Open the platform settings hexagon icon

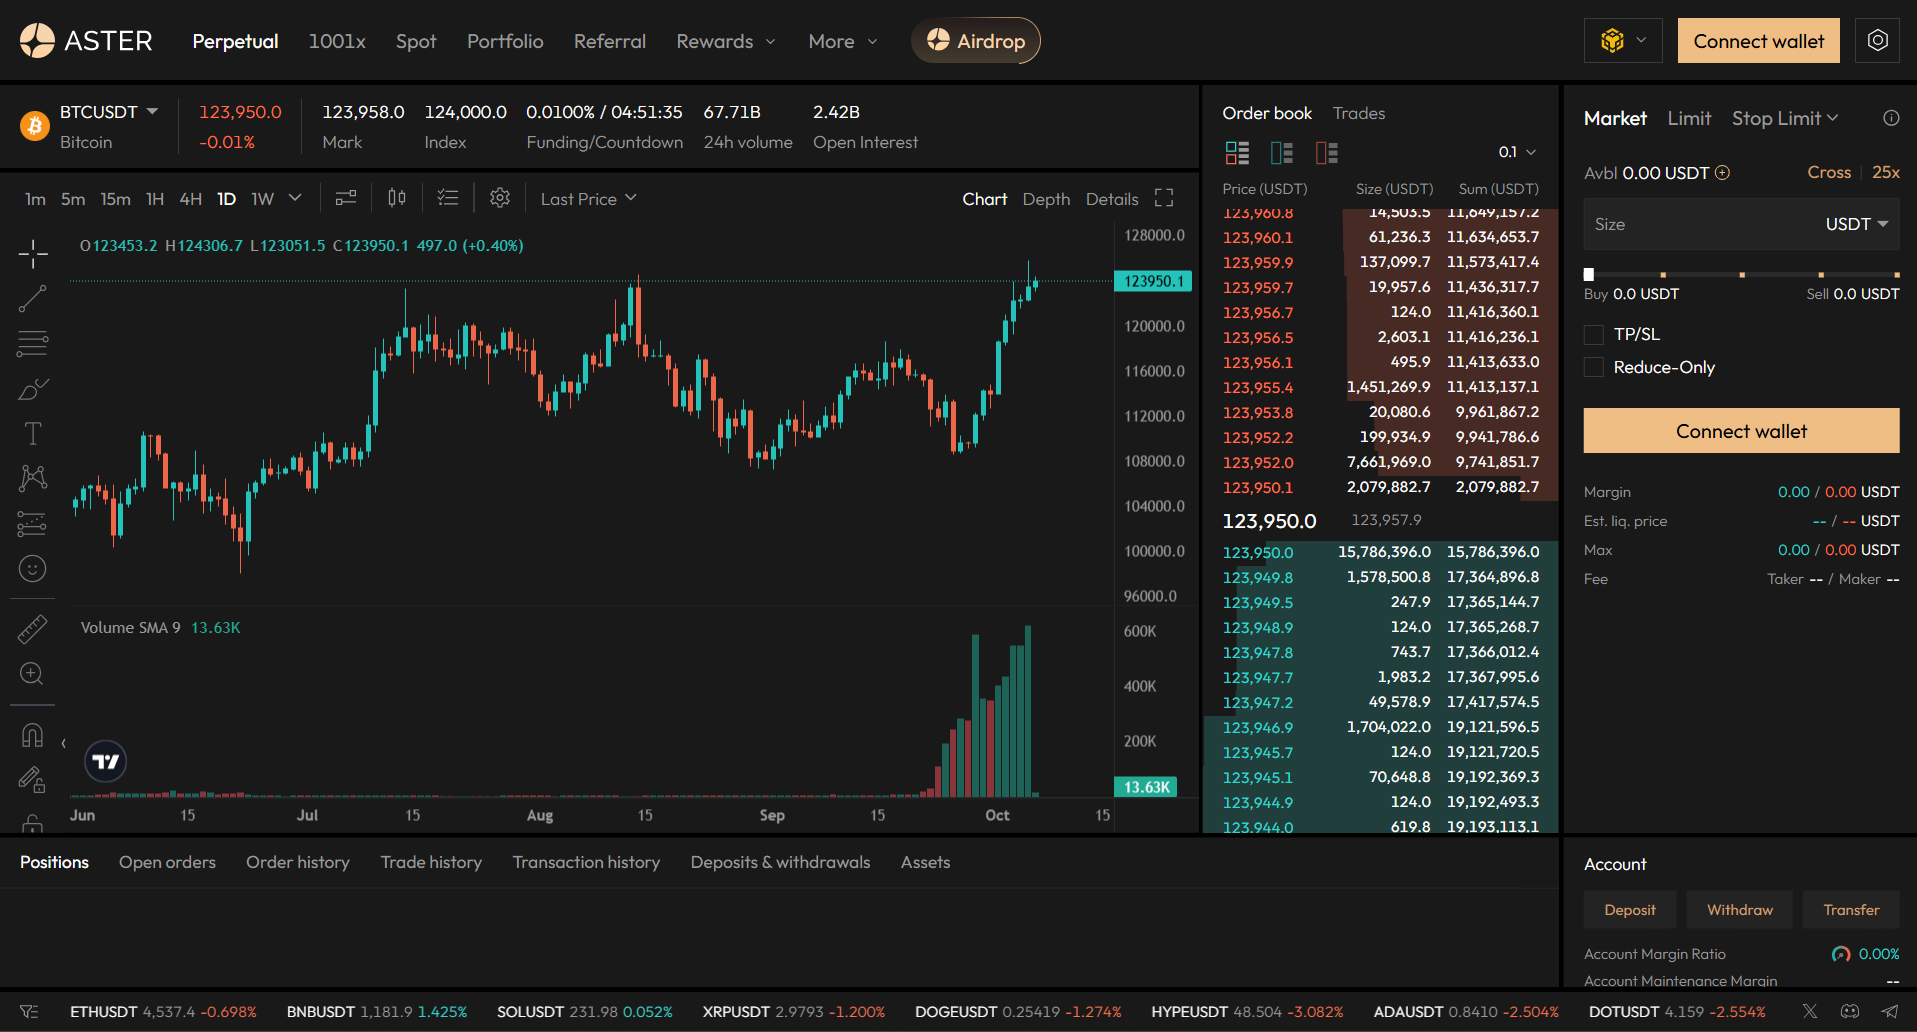1877,41
